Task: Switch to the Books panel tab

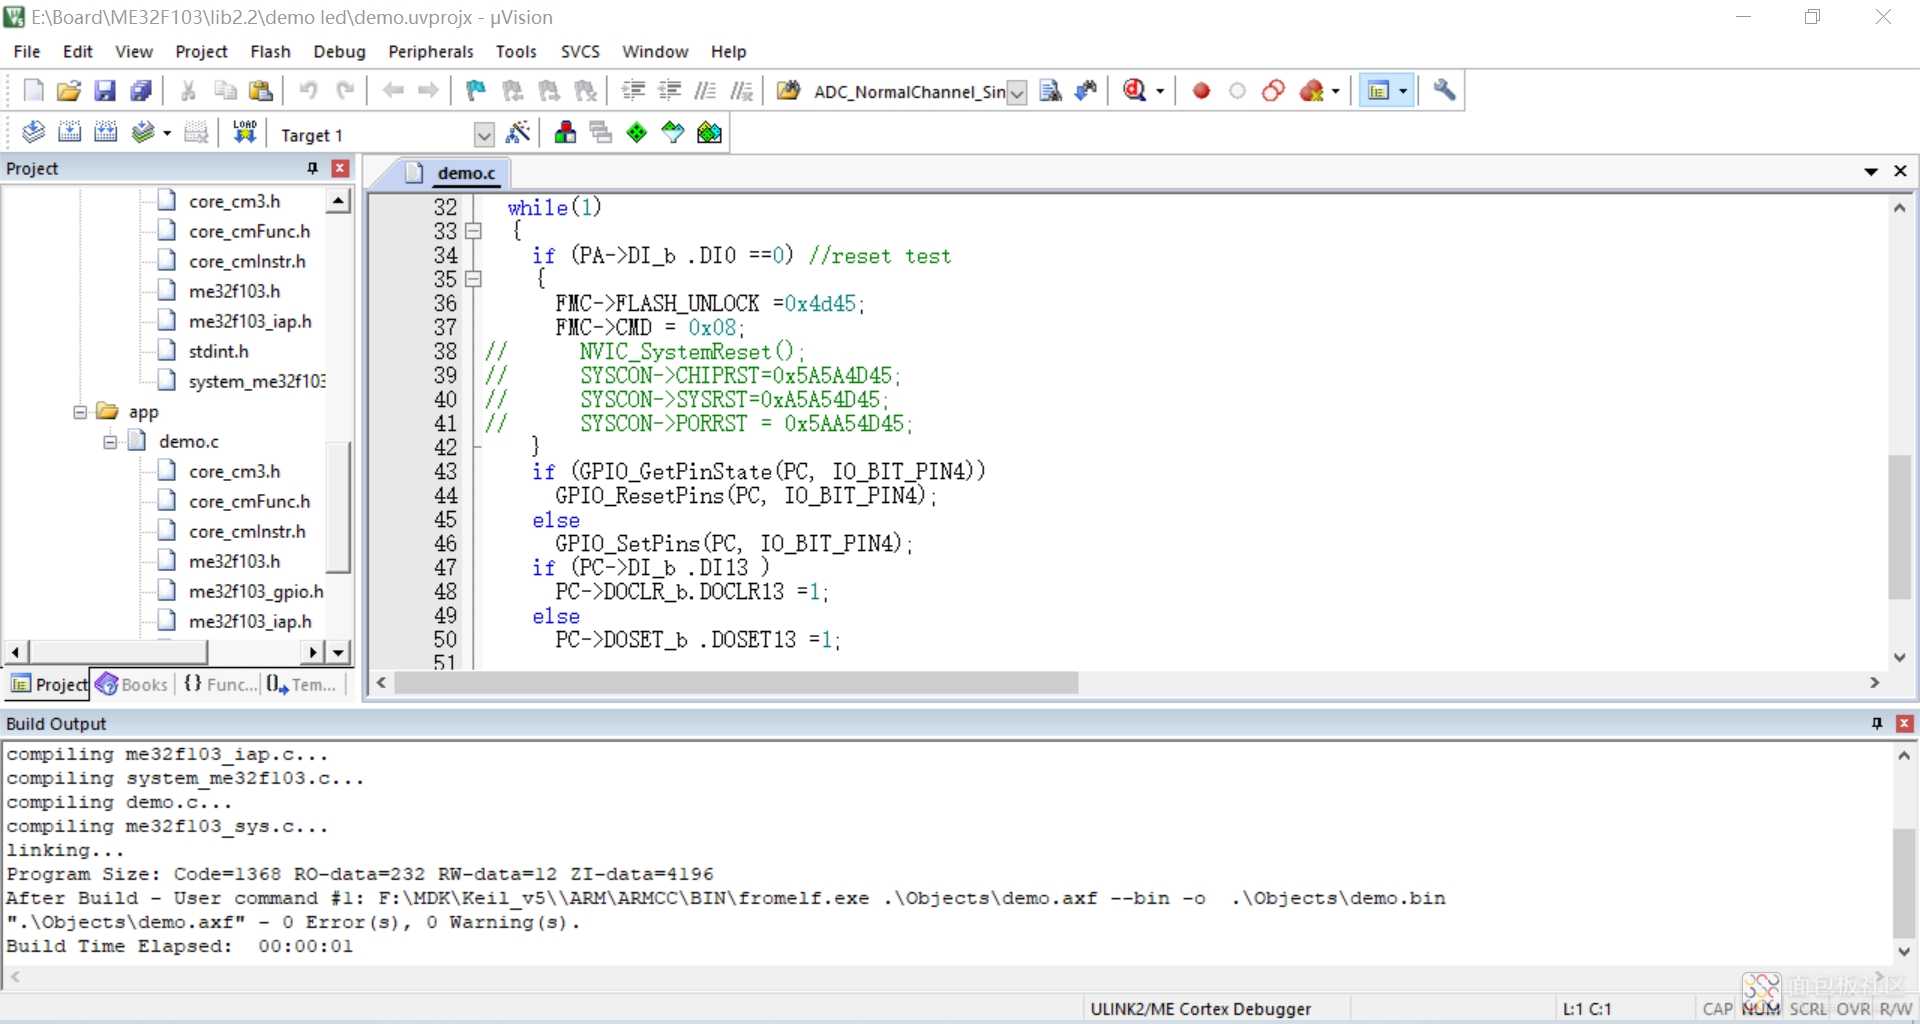Action: pyautogui.click(x=133, y=684)
